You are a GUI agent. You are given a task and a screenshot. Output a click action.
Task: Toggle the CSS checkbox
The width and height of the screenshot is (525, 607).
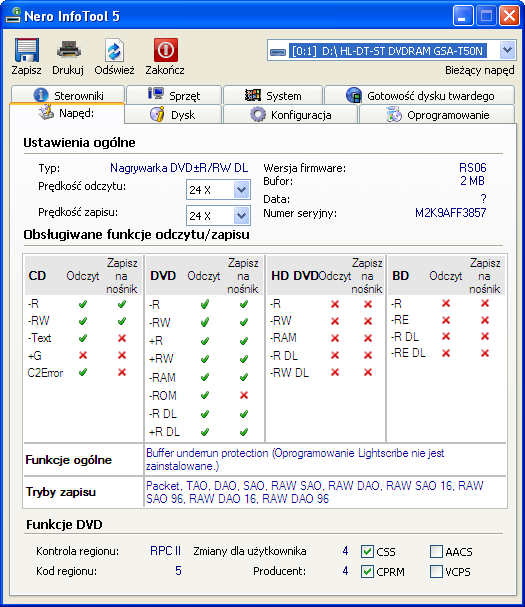367,551
